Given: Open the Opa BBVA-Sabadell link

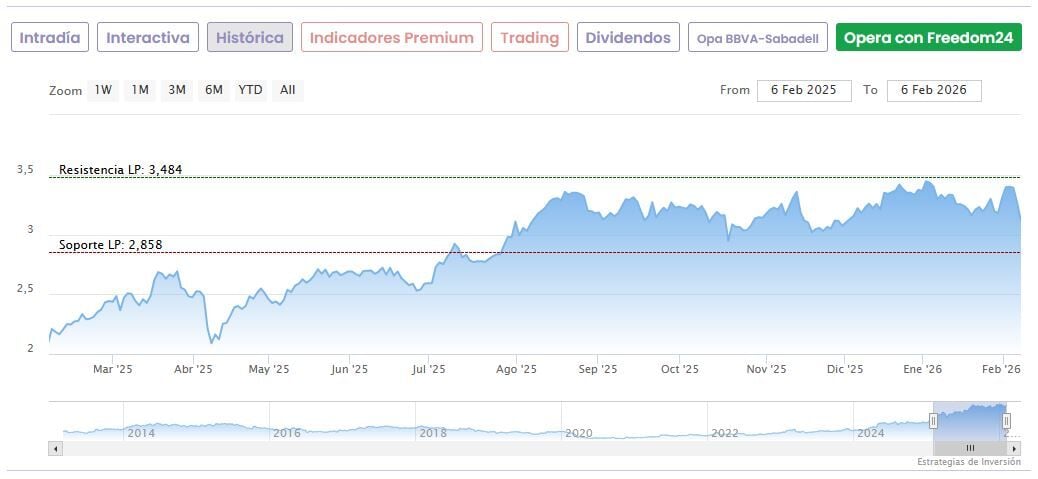Looking at the screenshot, I should pyautogui.click(x=758, y=38).
